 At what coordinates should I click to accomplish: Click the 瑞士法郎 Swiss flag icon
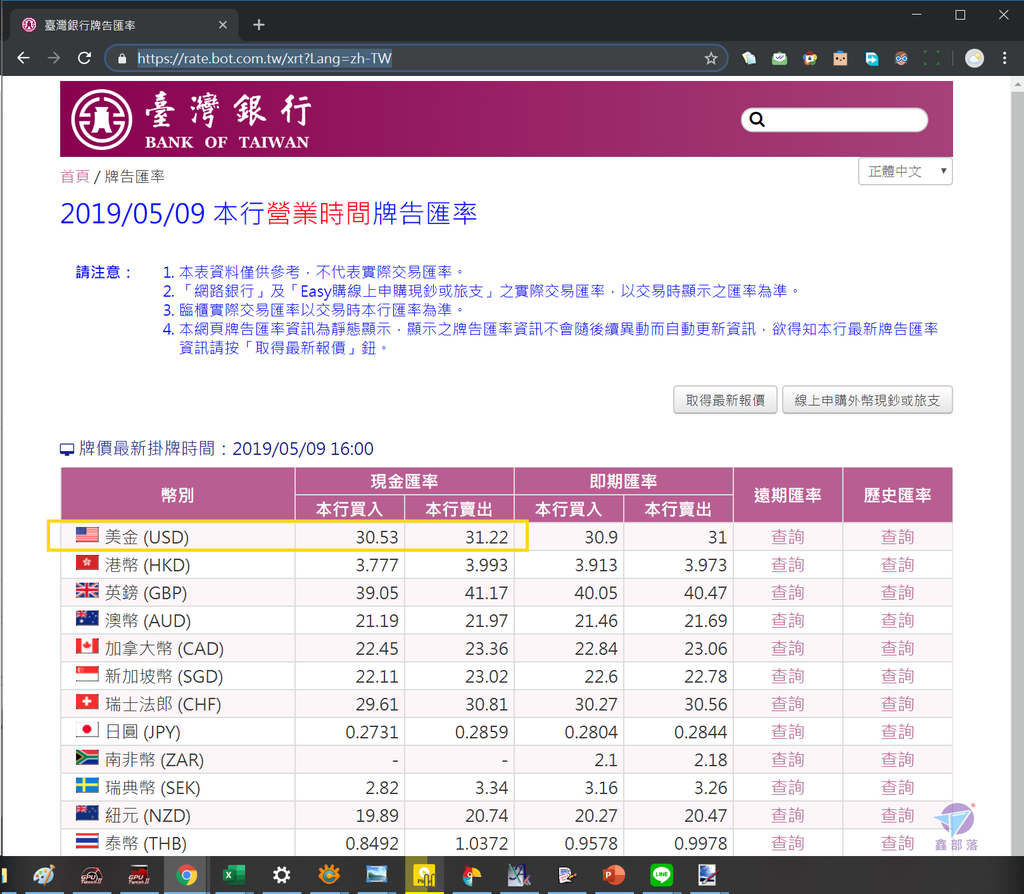coord(87,702)
